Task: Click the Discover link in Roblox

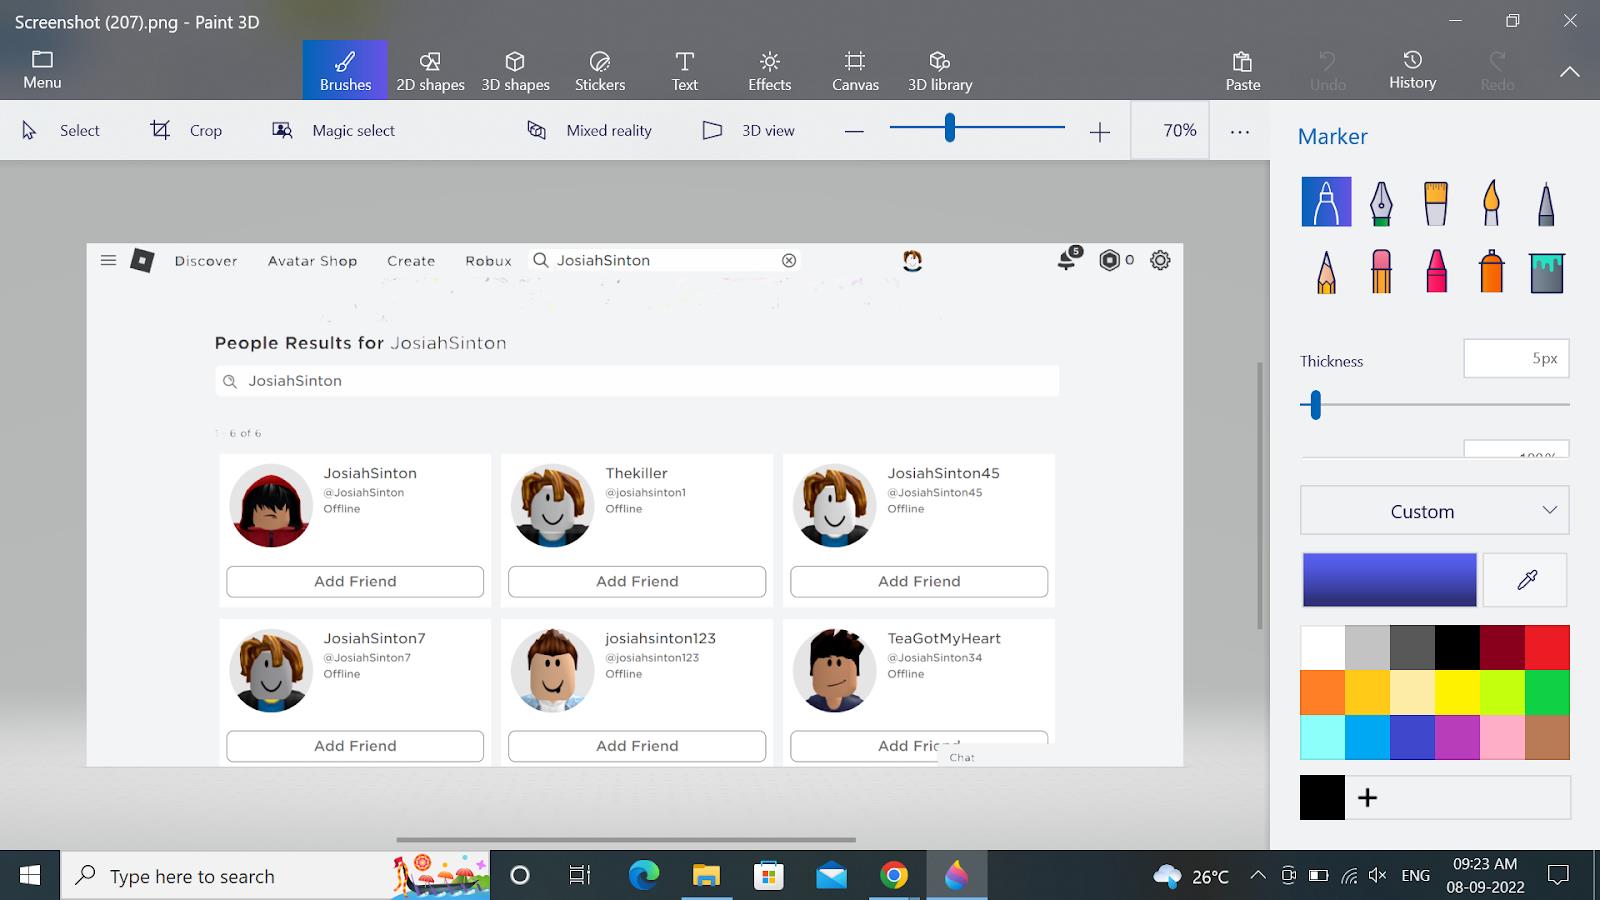Action: coord(206,261)
